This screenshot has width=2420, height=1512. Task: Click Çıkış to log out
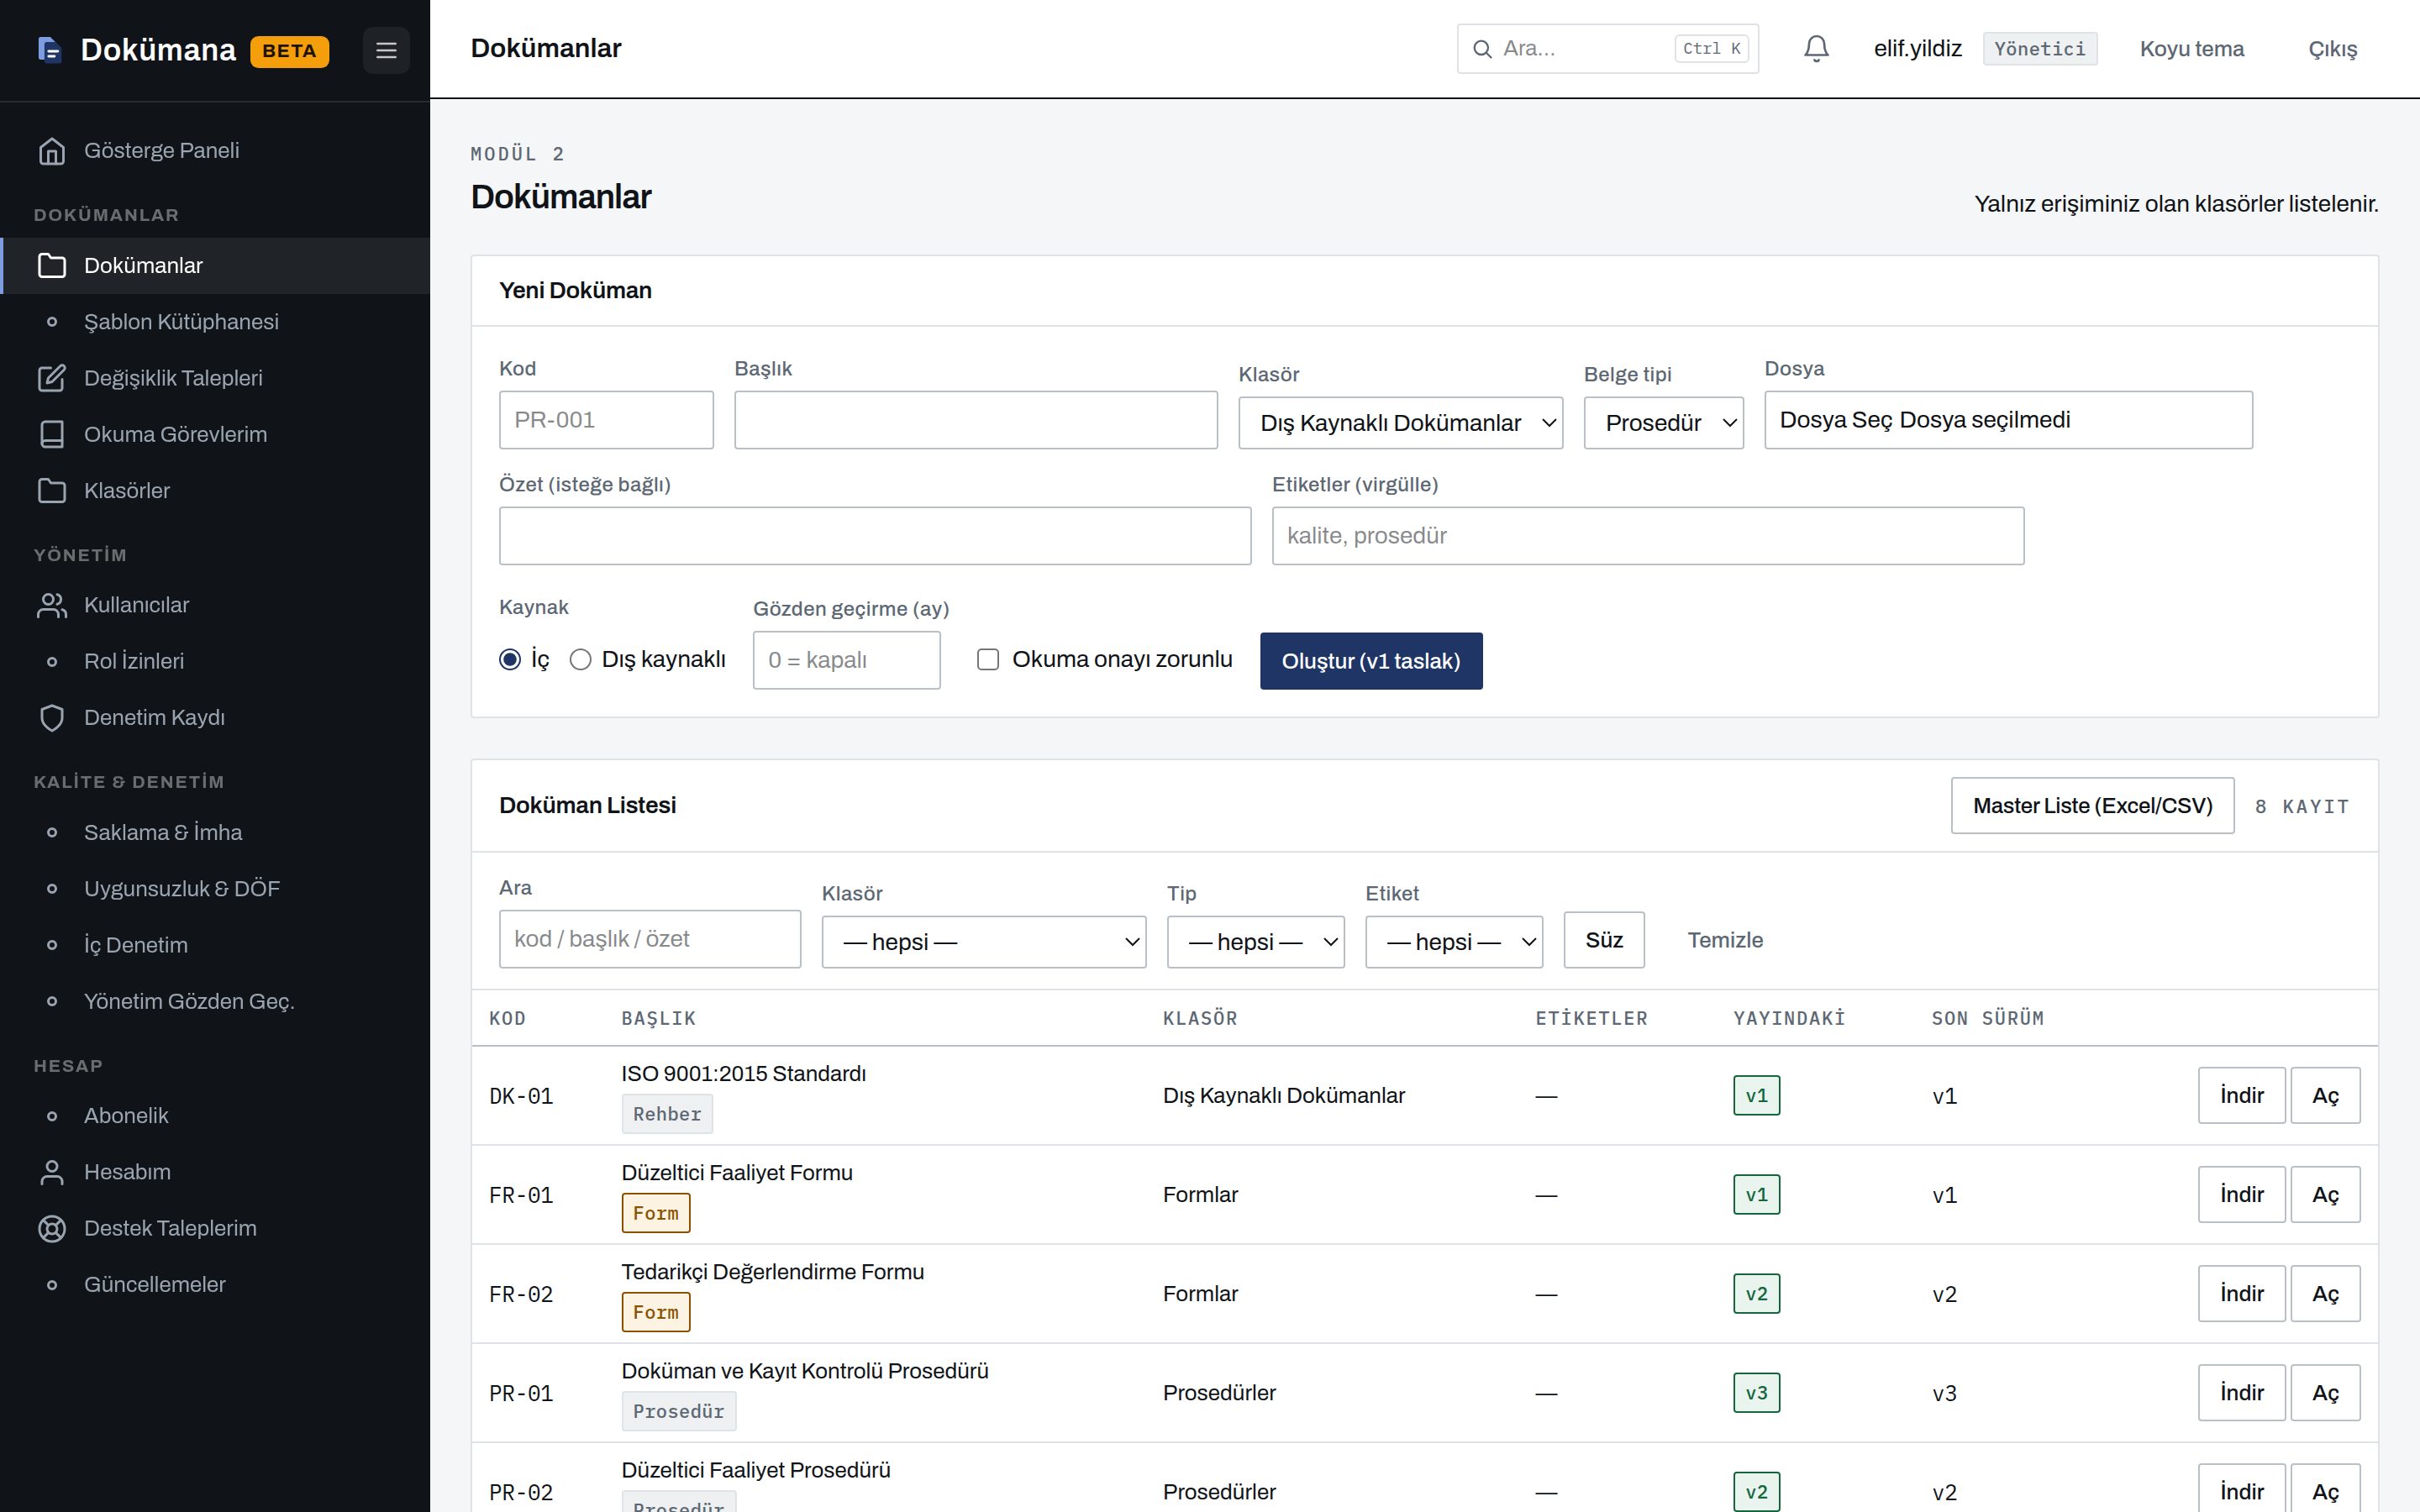[x=2332, y=49]
